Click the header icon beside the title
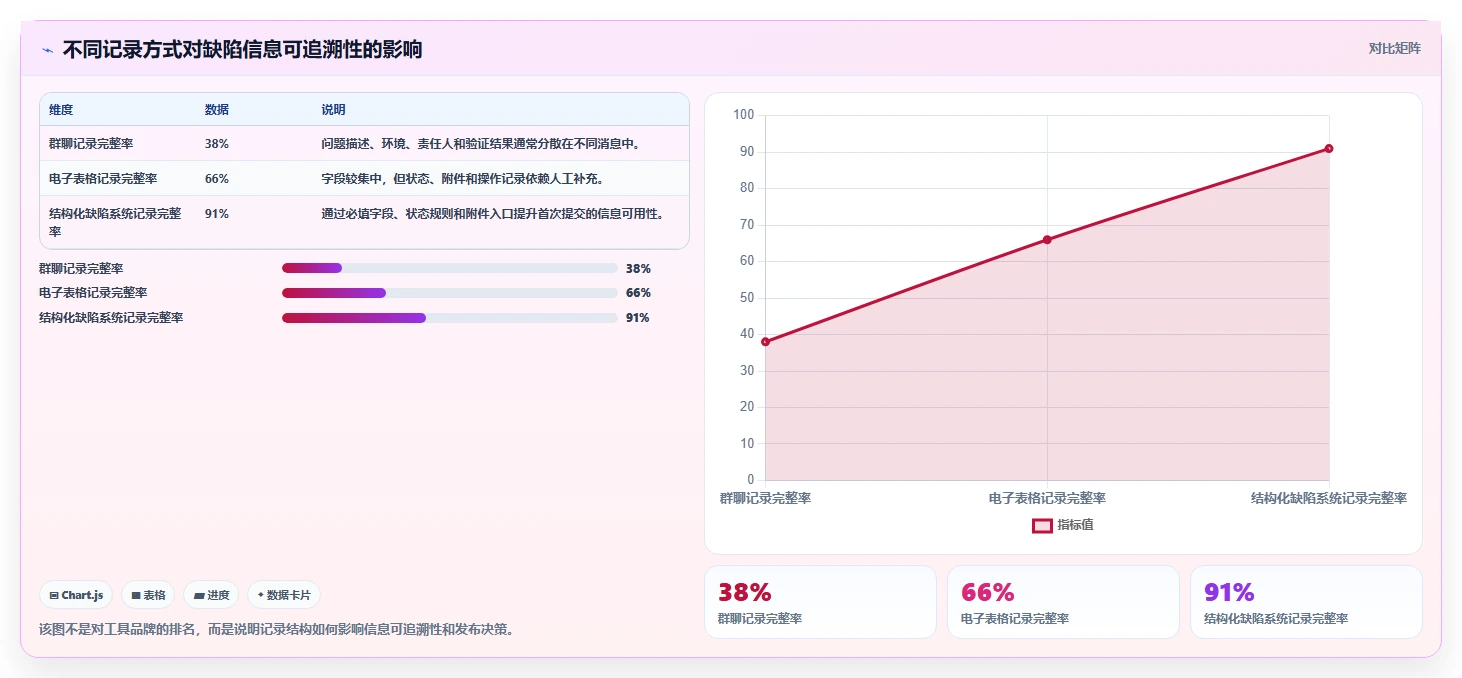The image size is (1462, 678). [x=47, y=50]
